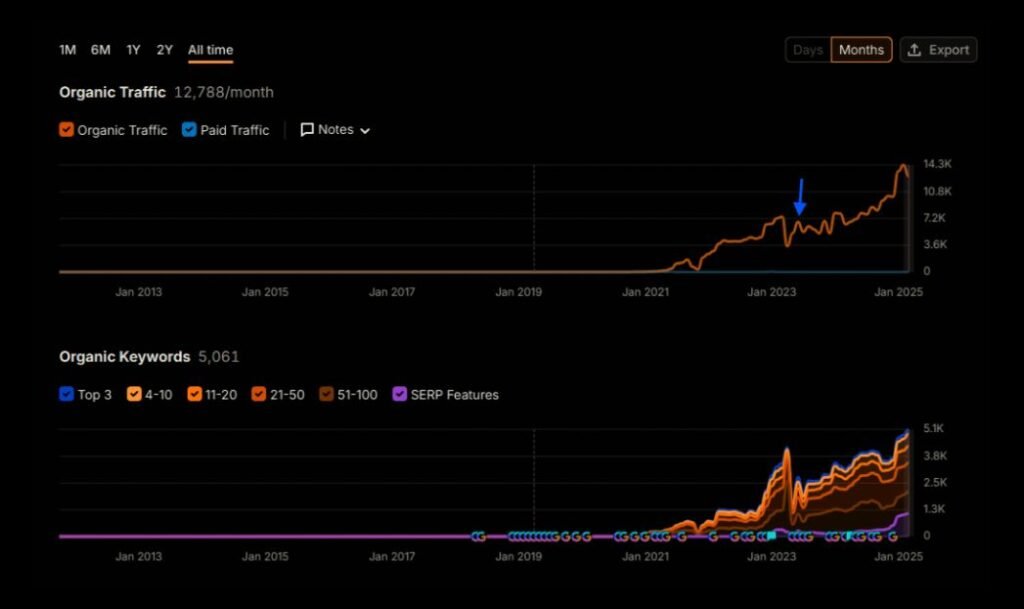Select the 1Y time range

point(133,50)
